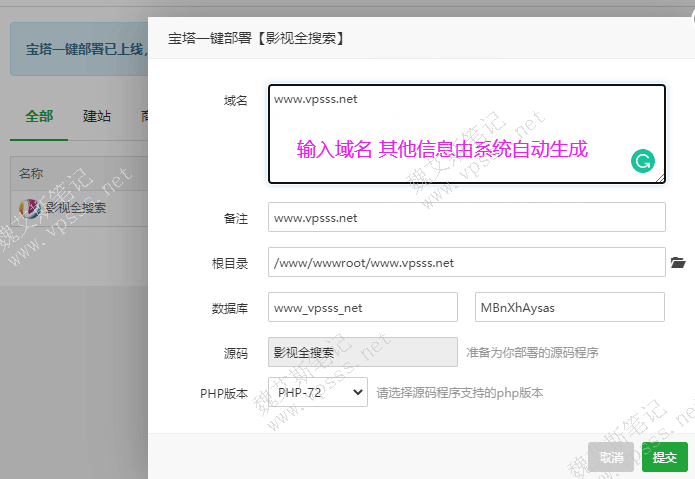Click the 宝塔一键部署已上线 notice banner
Screen dimensions: 695x479
[x=79, y=49]
